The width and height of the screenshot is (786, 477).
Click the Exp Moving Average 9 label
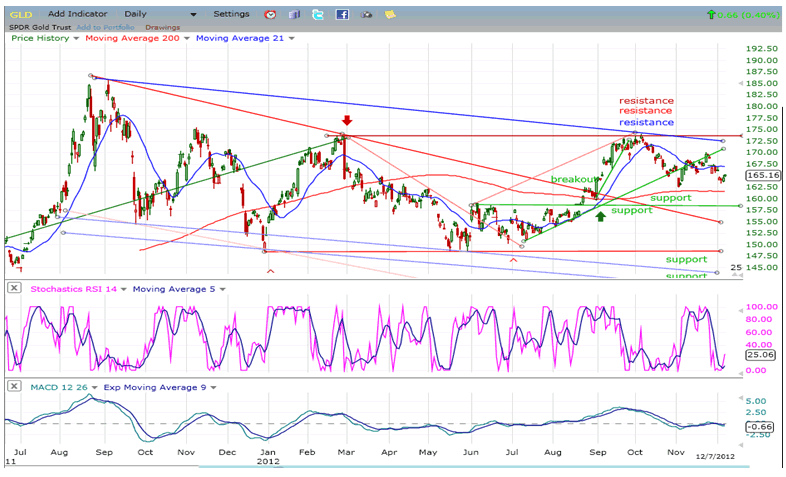tap(154, 387)
